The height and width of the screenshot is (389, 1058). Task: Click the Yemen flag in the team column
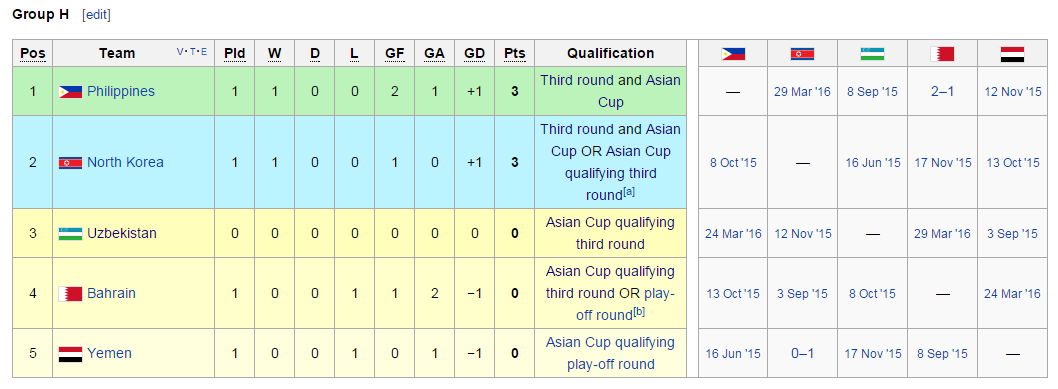click(x=70, y=353)
